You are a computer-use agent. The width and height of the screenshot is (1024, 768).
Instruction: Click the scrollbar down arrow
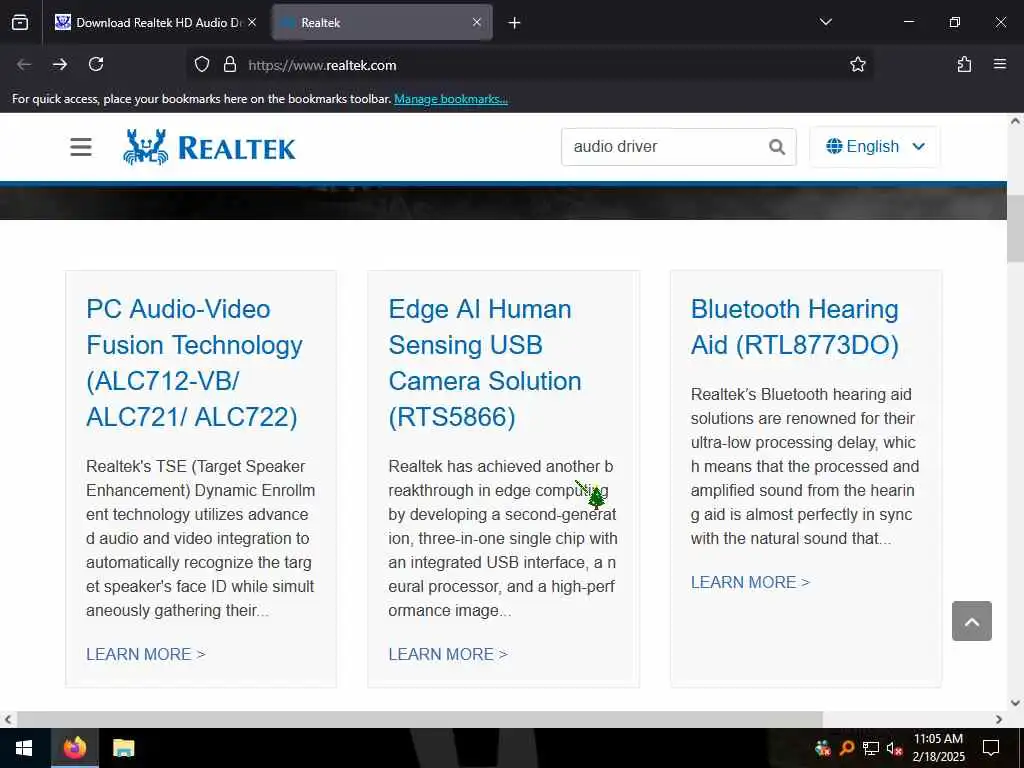coord(1015,703)
